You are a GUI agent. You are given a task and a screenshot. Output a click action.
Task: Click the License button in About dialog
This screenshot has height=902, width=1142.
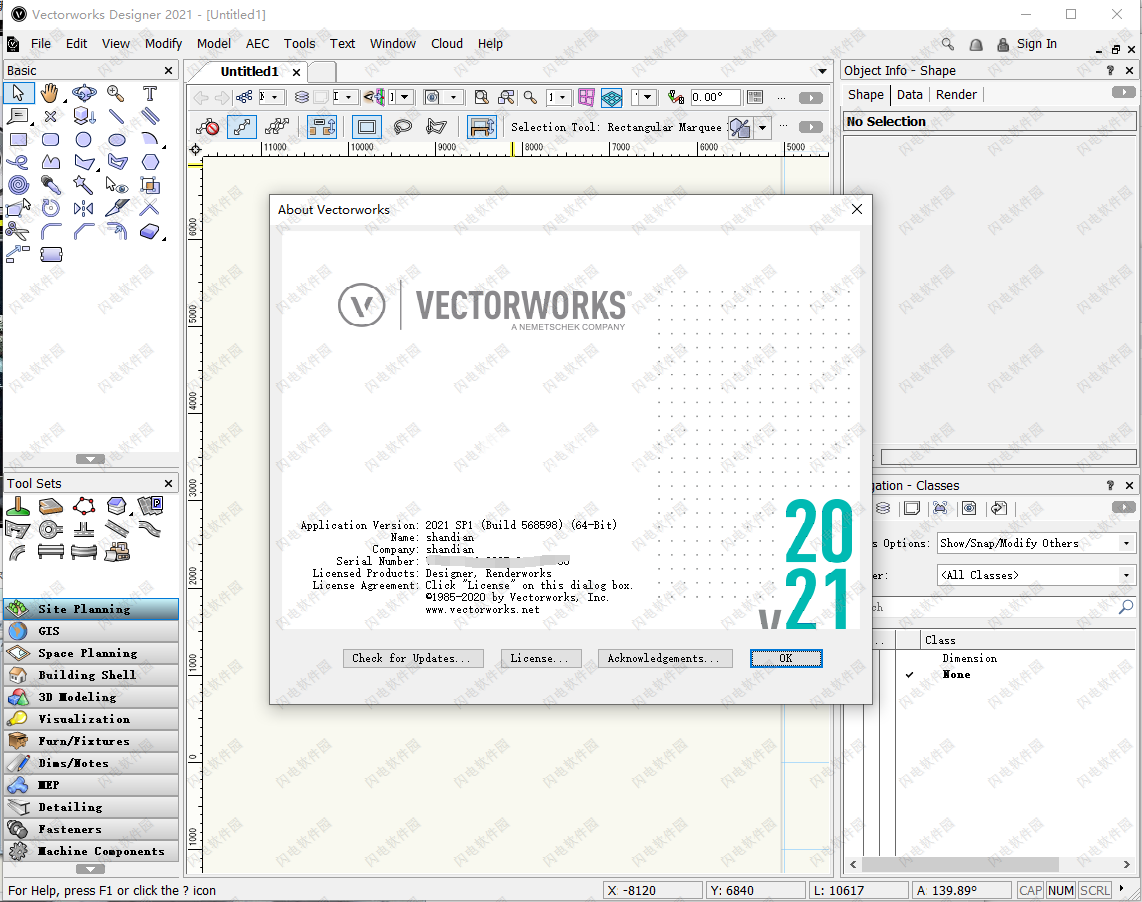click(540, 658)
